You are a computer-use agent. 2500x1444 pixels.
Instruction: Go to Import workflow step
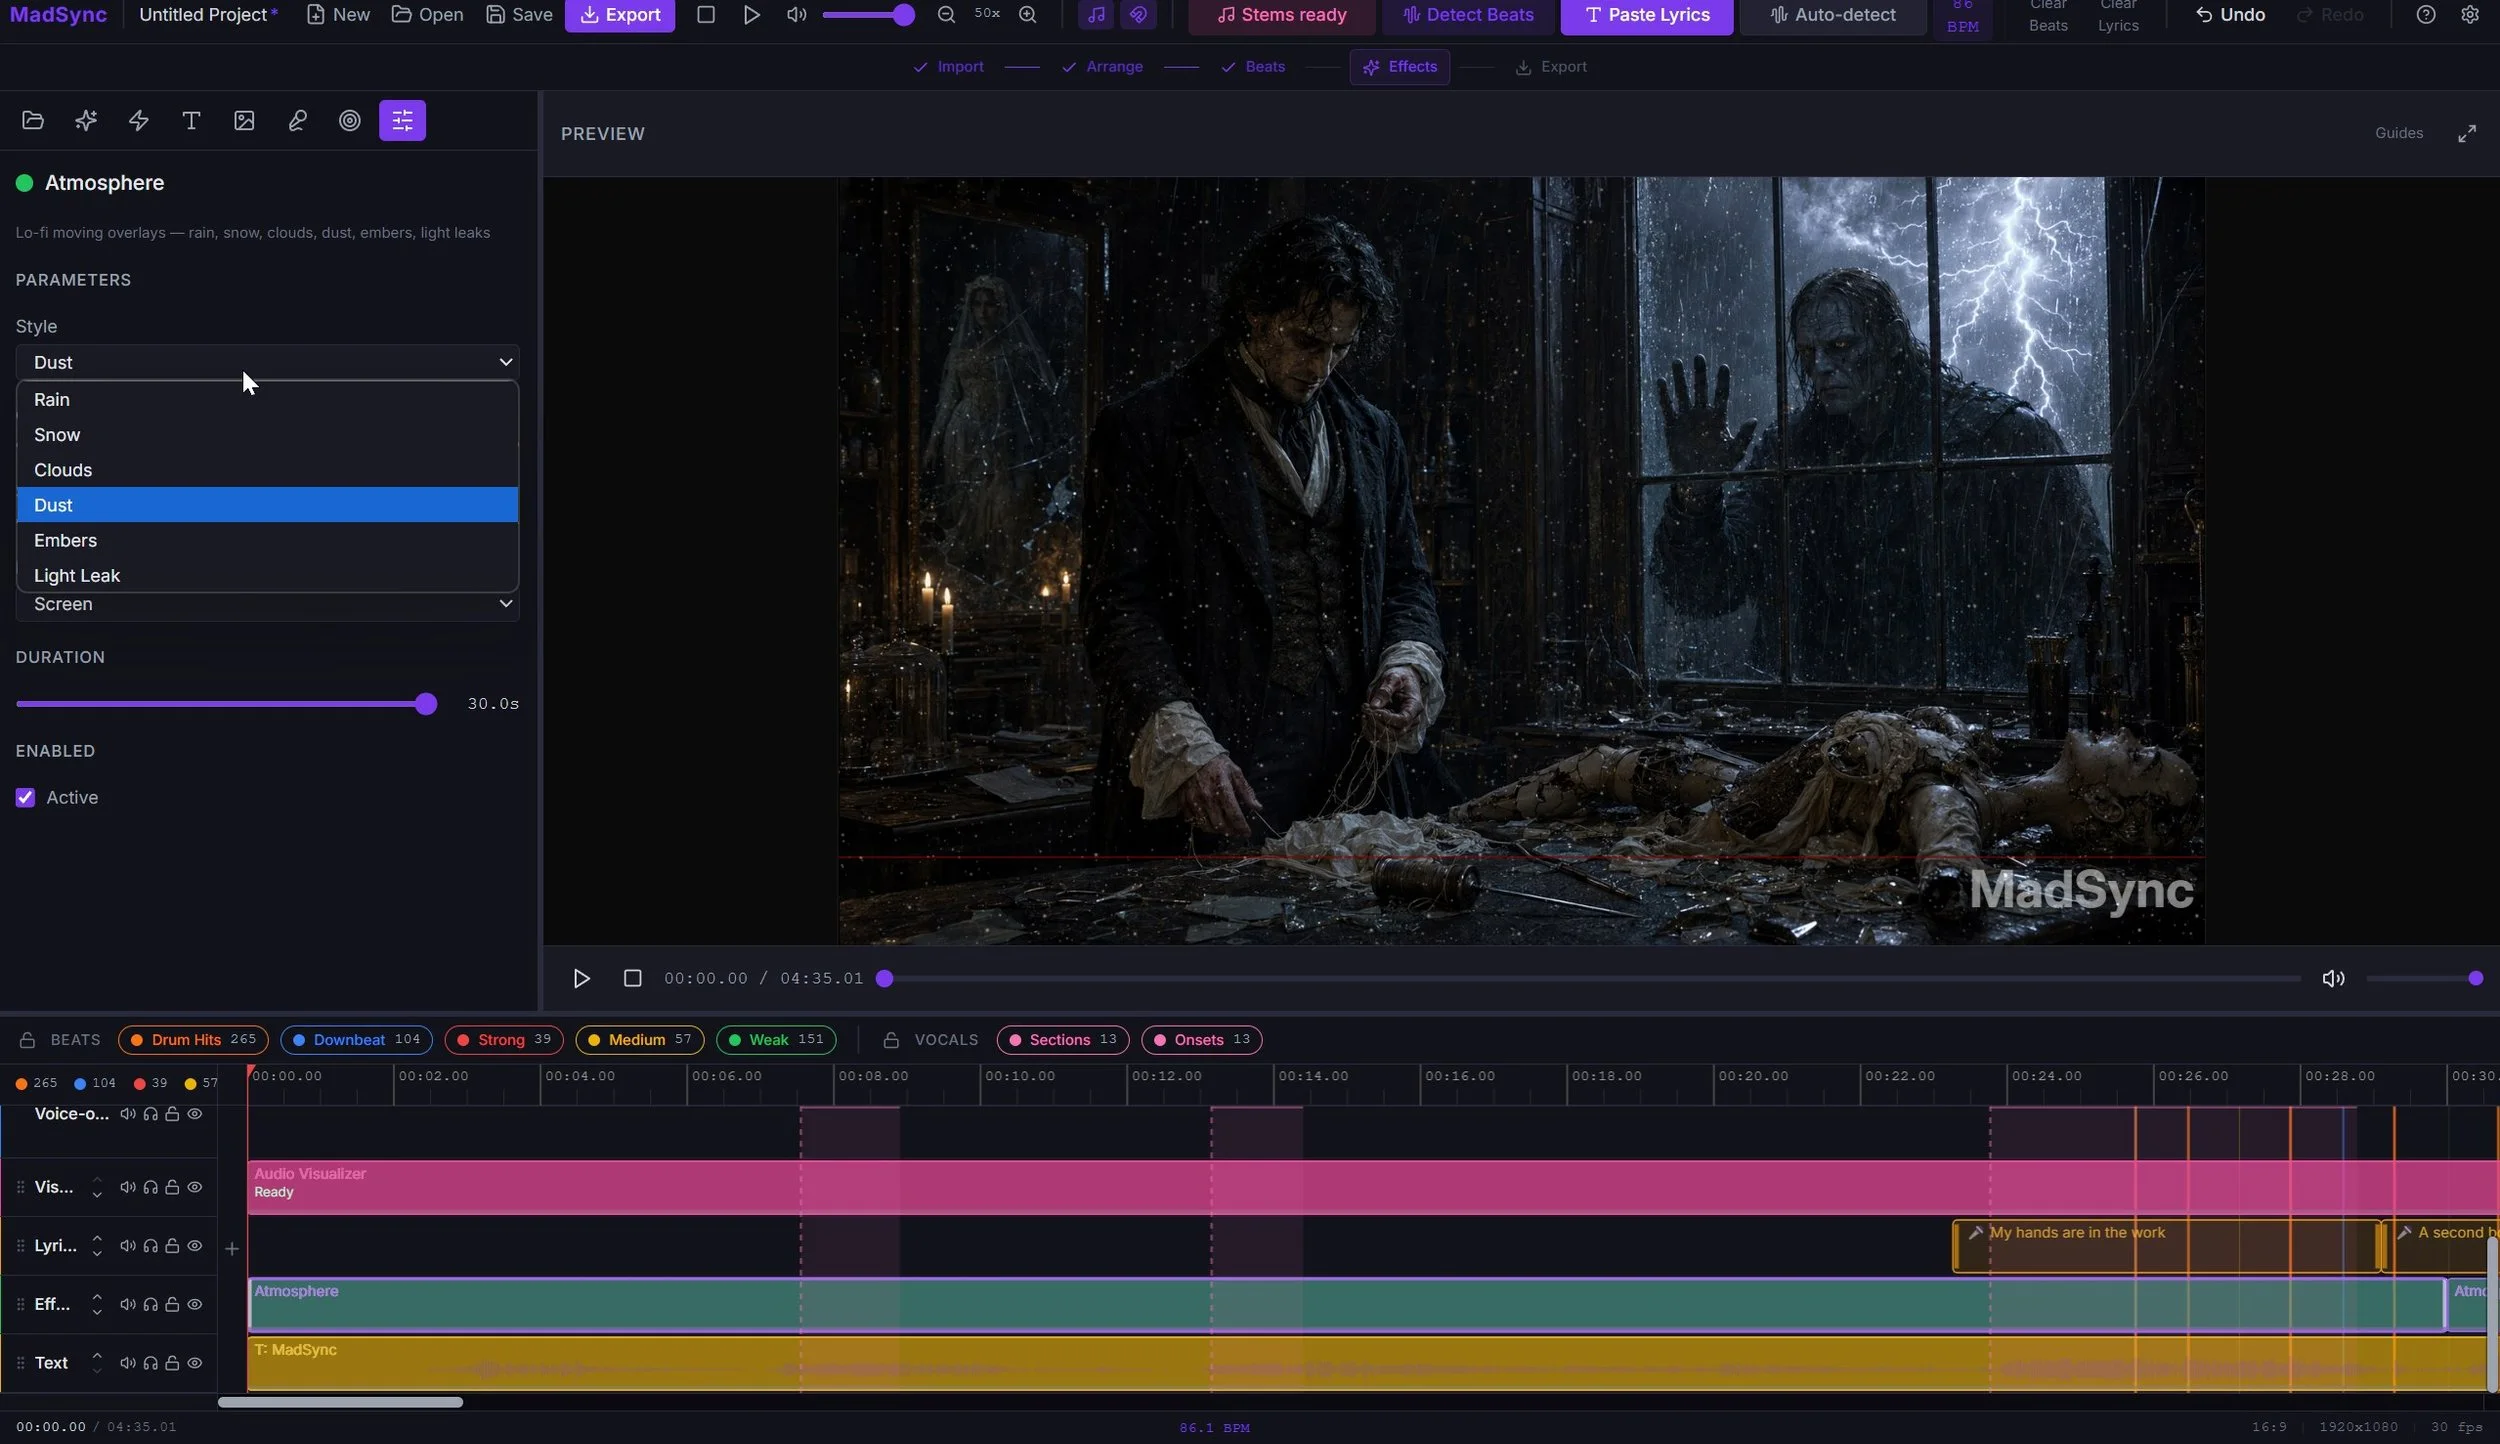[949, 67]
